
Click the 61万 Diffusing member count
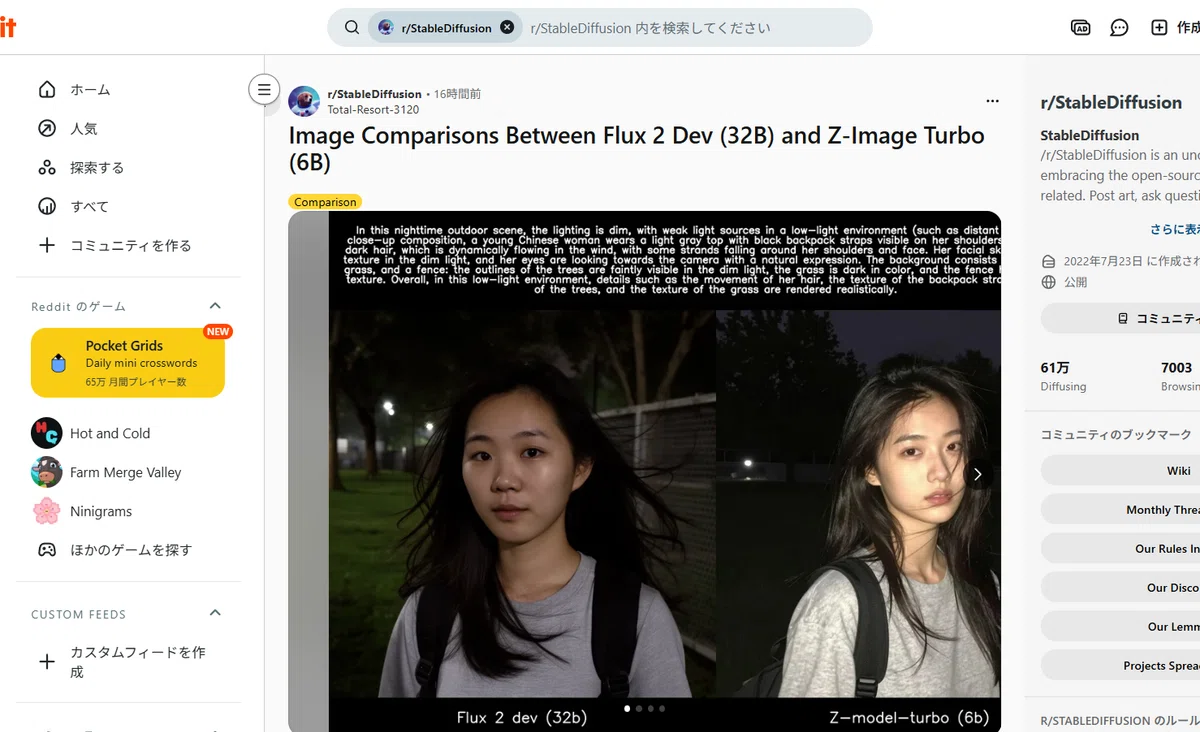point(1063,376)
